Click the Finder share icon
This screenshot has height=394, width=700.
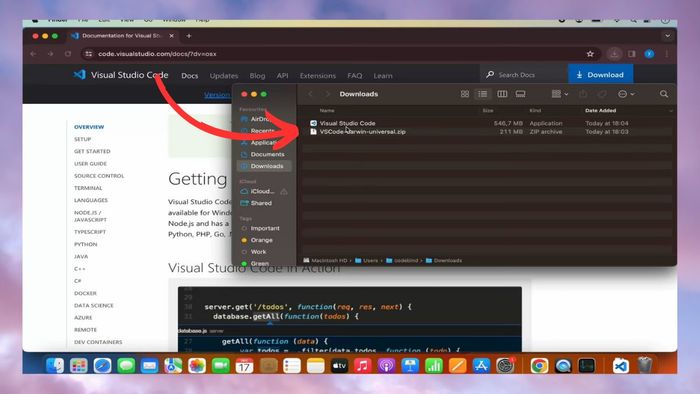tap(583, 94)
